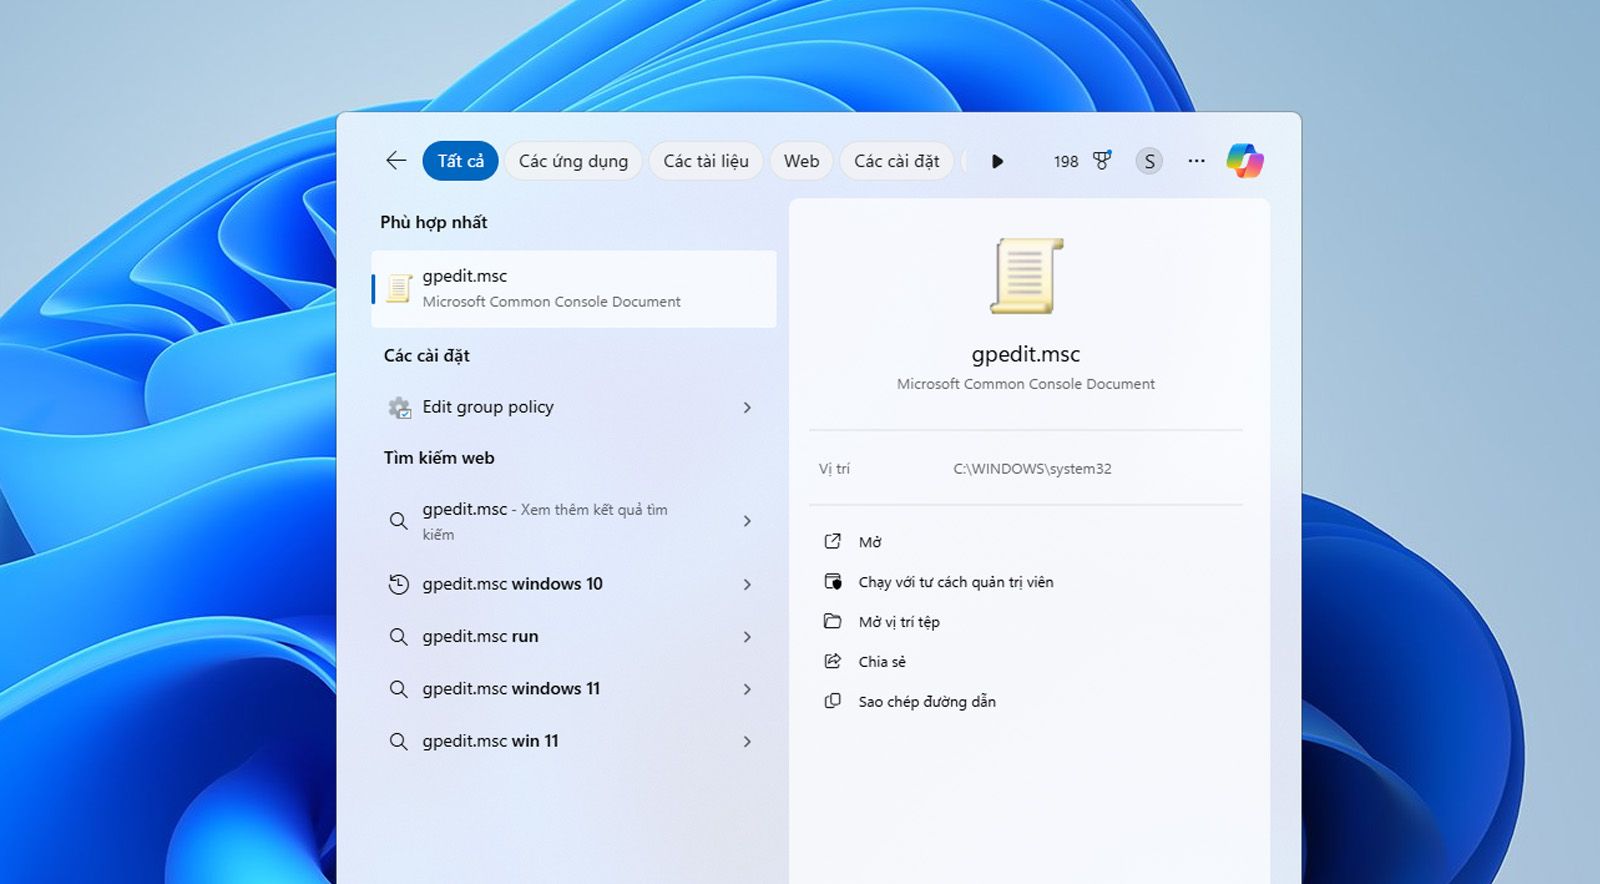Image resolution: width=1600 pixels, height=884 pixels.
Task: Show more filter tabs with the play arrow
Action: click(x=997, y=161)
